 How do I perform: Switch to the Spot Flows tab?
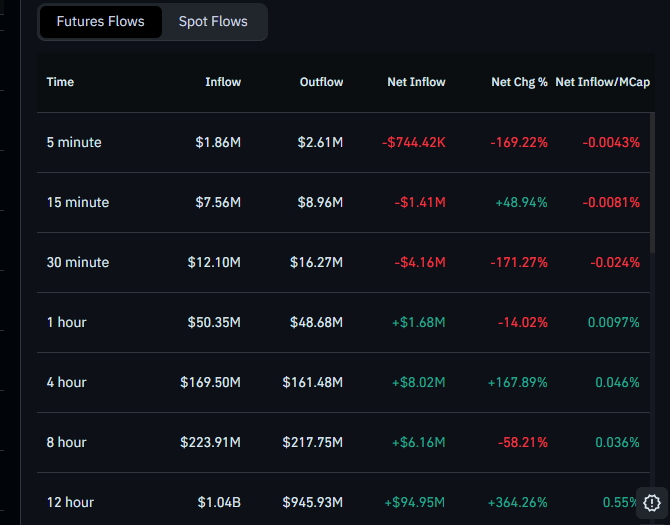coord(213,22)
